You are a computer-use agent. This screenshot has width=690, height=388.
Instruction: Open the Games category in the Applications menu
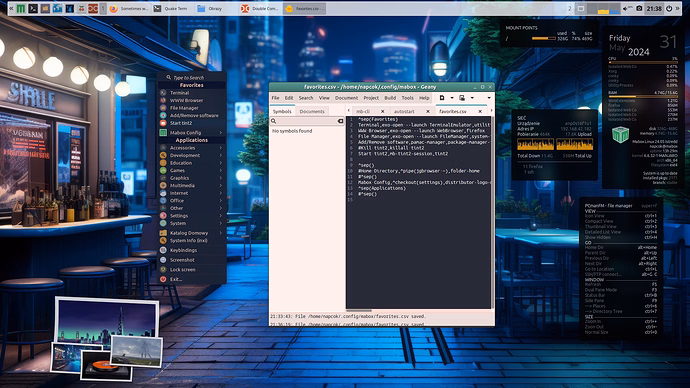coord(192,170)
